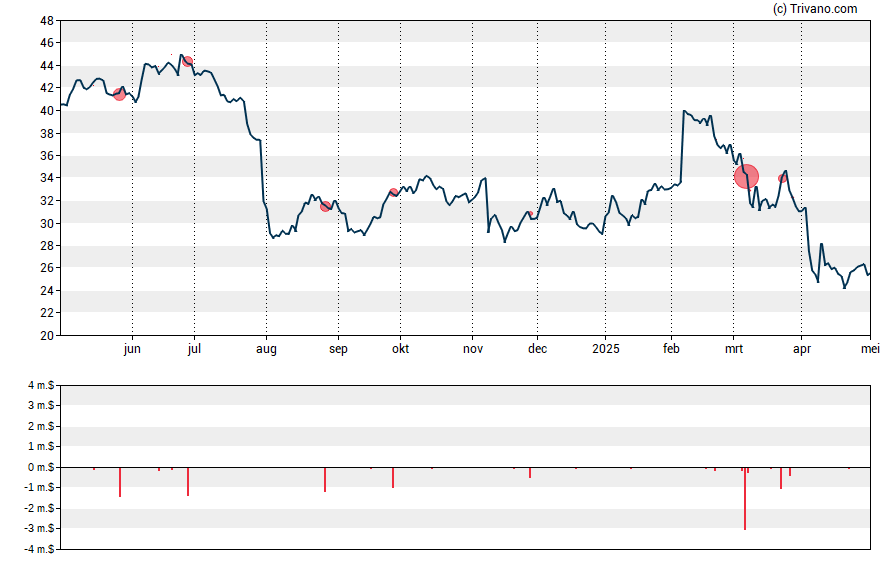Image resolution: width=888 pixels, height=565 pixels.
Task: Click the red marker just before jul
Action: tap(187, 61)
